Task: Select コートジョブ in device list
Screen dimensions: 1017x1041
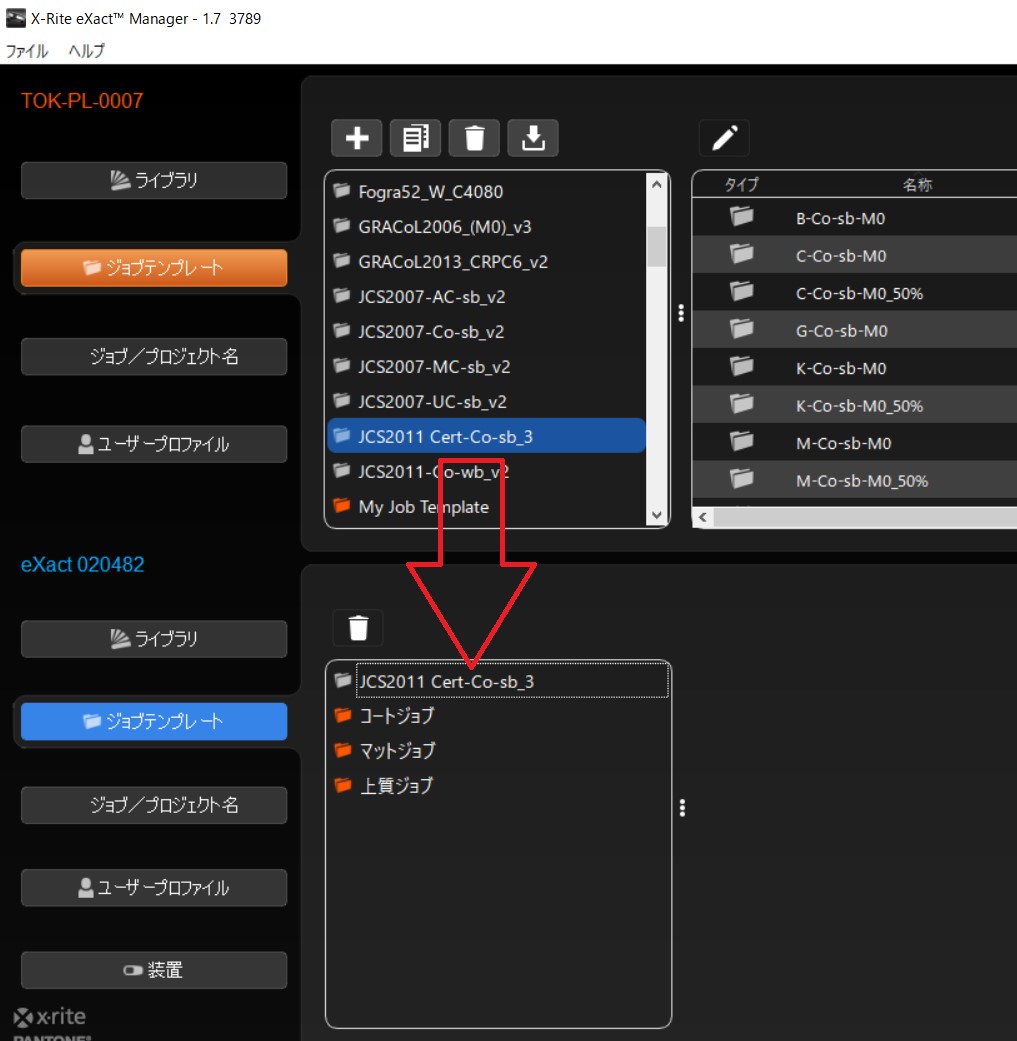Action: click(499, 716)
